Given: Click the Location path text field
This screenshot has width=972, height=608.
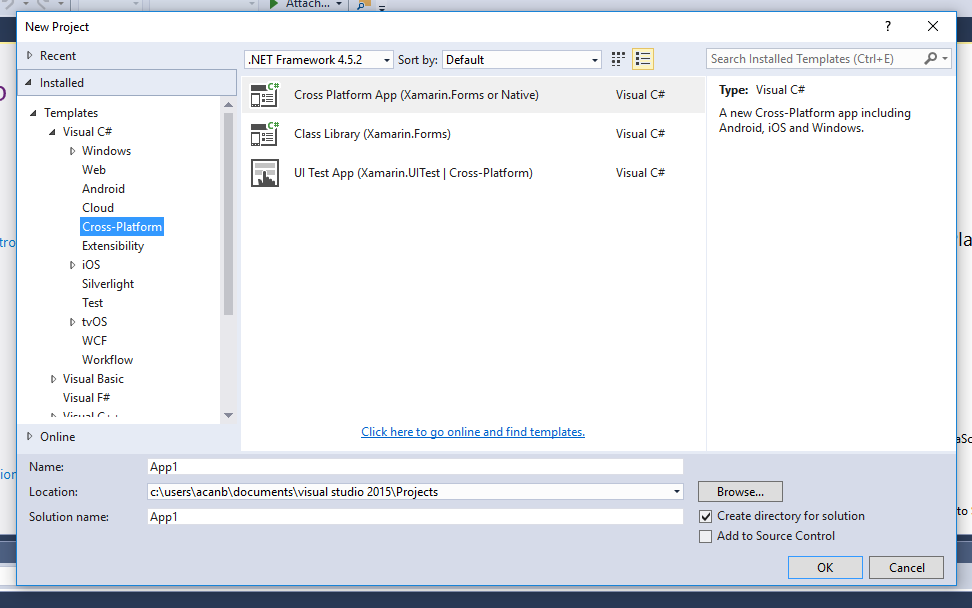Looking at the screenshot, I should pos(409,491).
